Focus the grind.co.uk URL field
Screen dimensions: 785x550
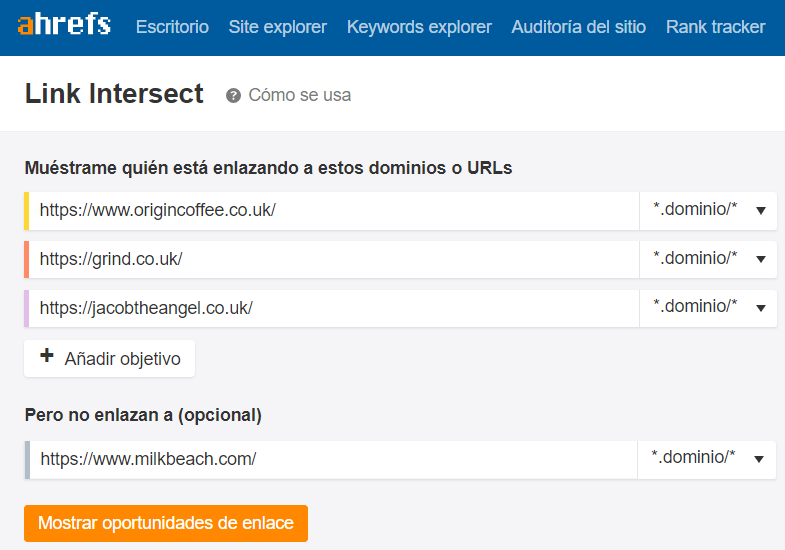pyautogui.click(x=334, y=259)
